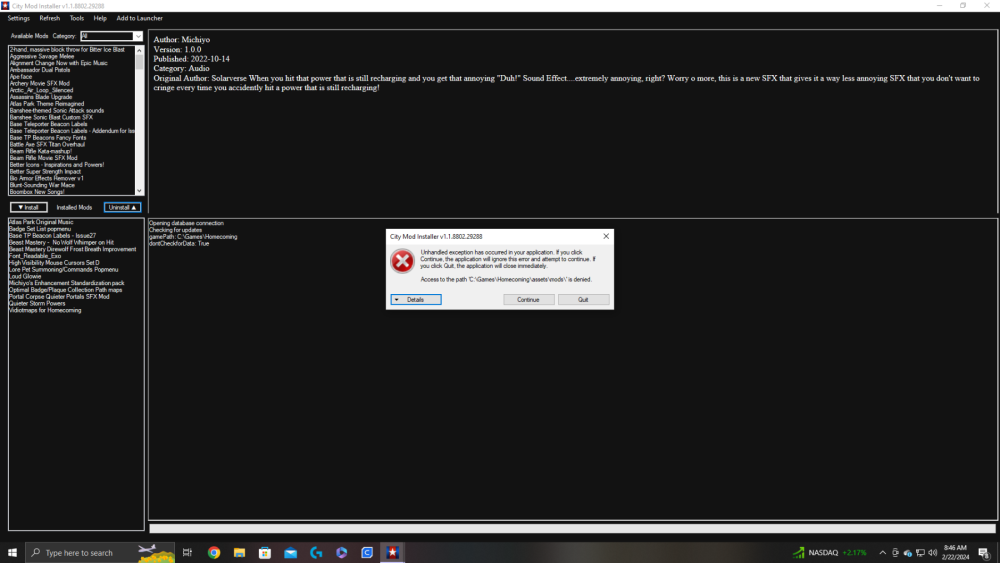Open the Tools menu
The height and width of the screenshot is (563, 1000).
[77, 18]
